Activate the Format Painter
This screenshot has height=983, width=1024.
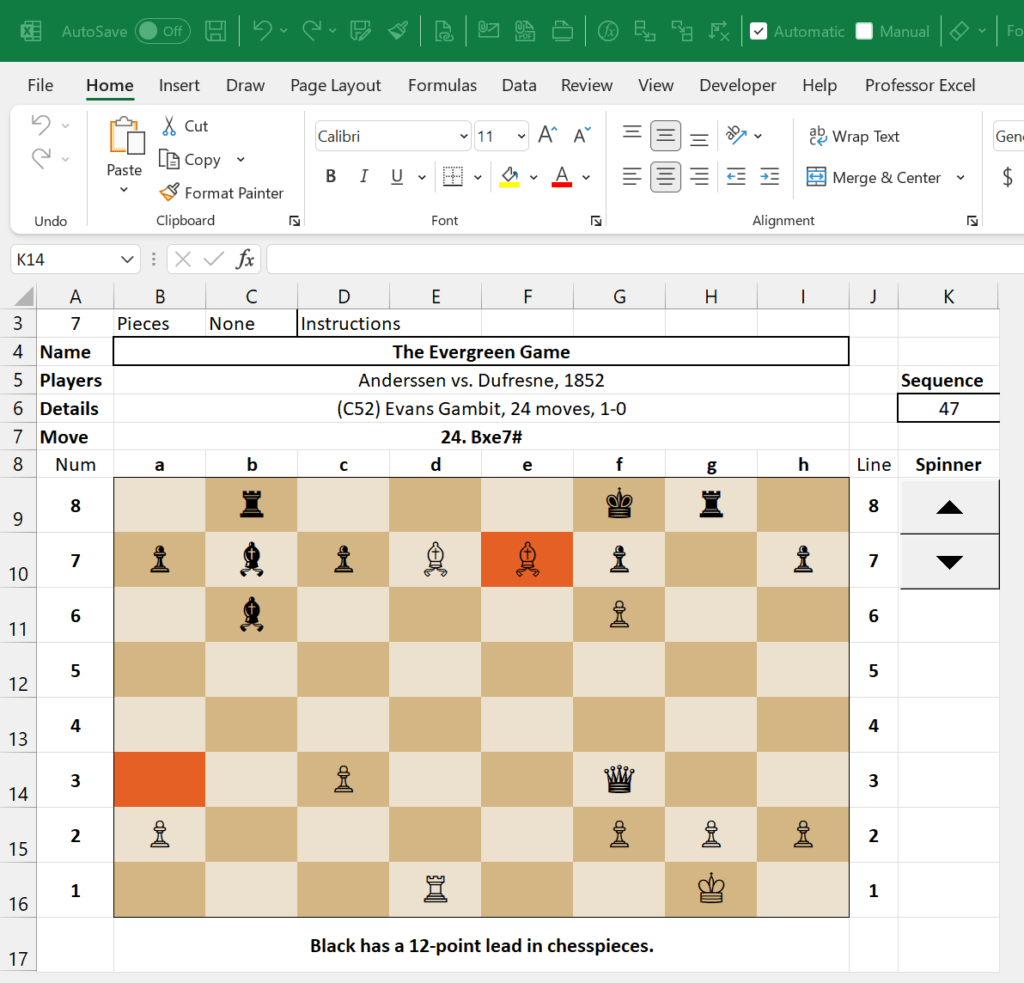(x=222, y=192)
